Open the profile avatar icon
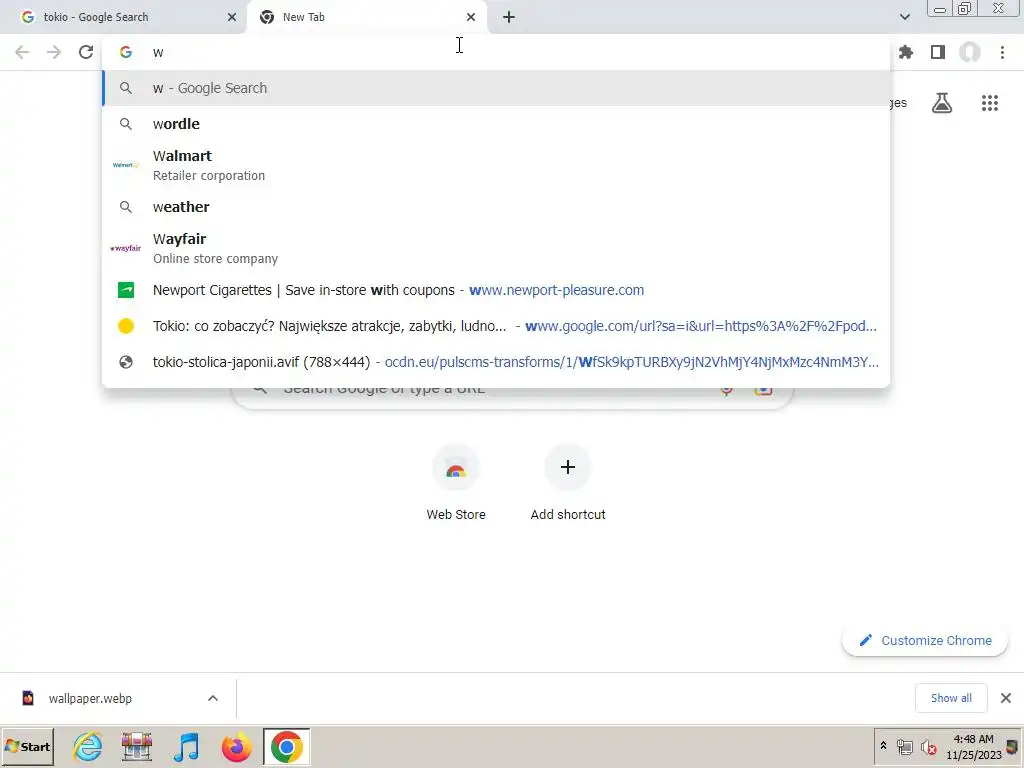 coord(970,52)
